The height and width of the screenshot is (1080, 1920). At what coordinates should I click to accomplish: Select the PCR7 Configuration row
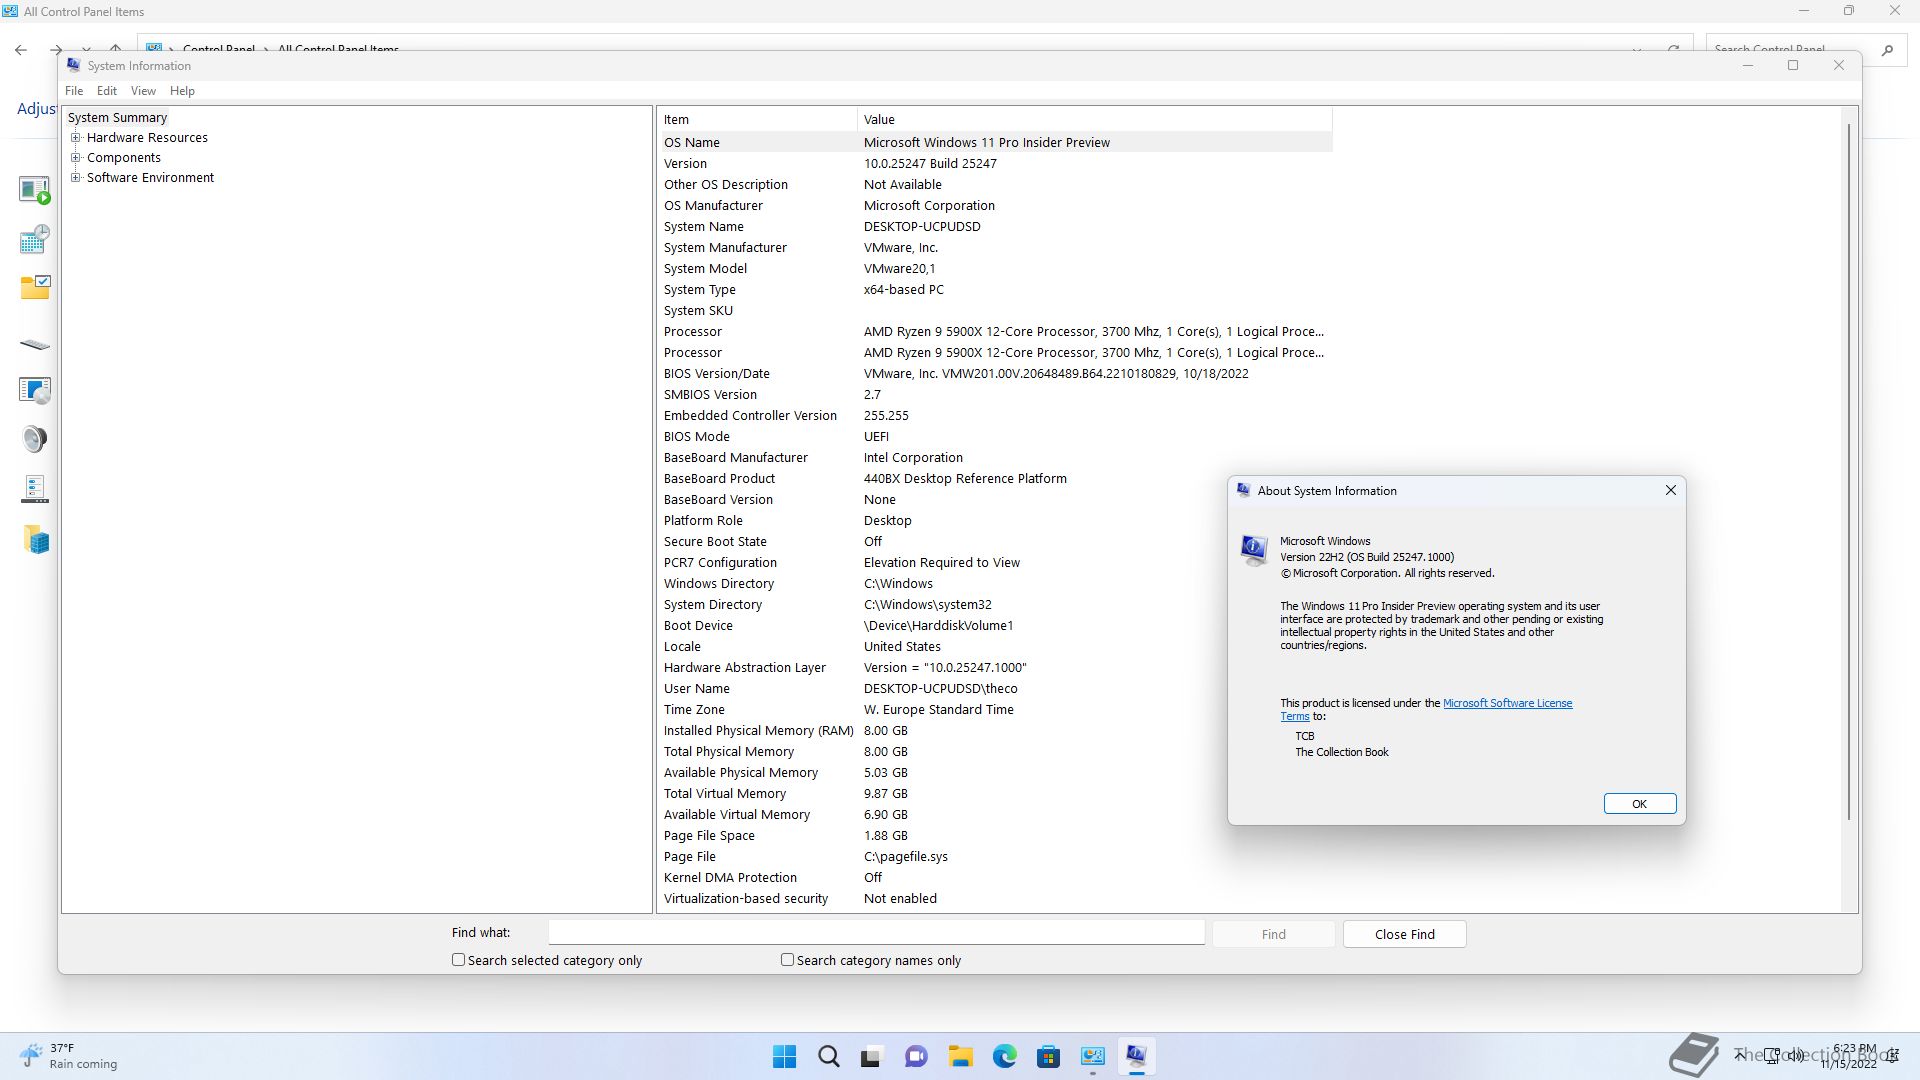[x=996, y=562]
